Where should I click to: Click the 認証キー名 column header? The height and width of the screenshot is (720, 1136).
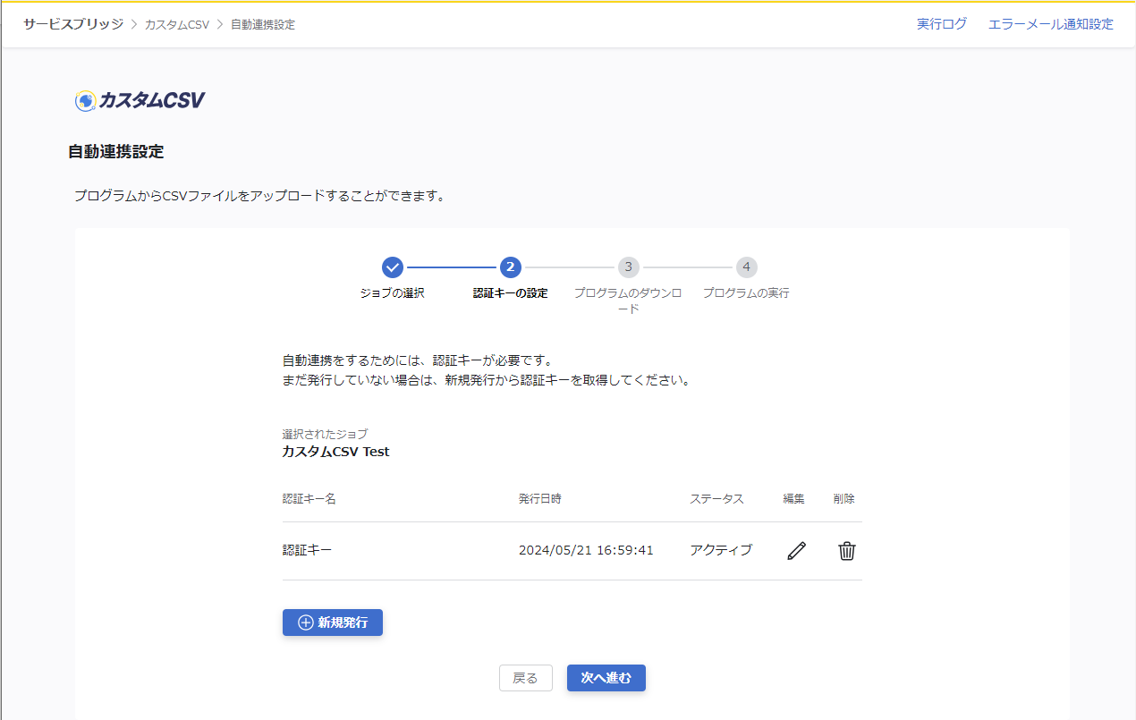(x=309, y=499)
